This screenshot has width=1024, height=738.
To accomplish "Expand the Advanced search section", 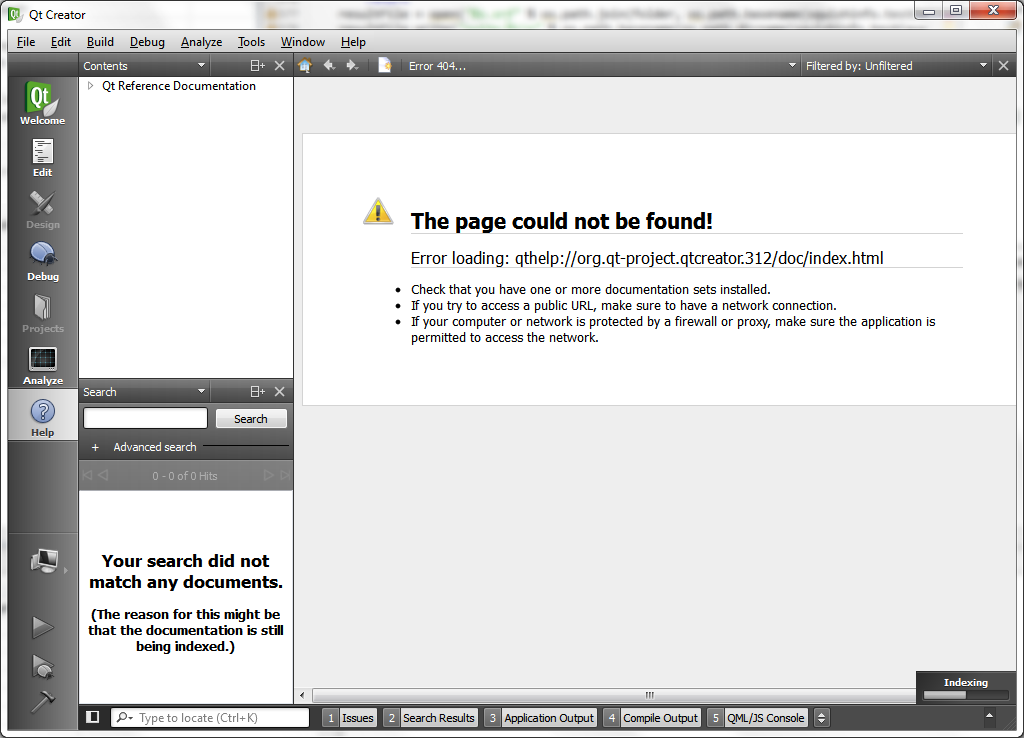I will 96,447.
